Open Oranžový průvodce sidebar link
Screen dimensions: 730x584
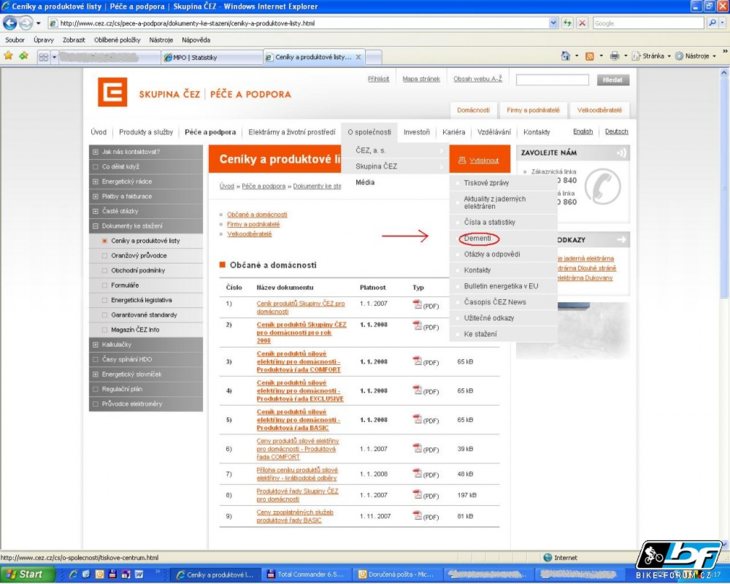139,256
